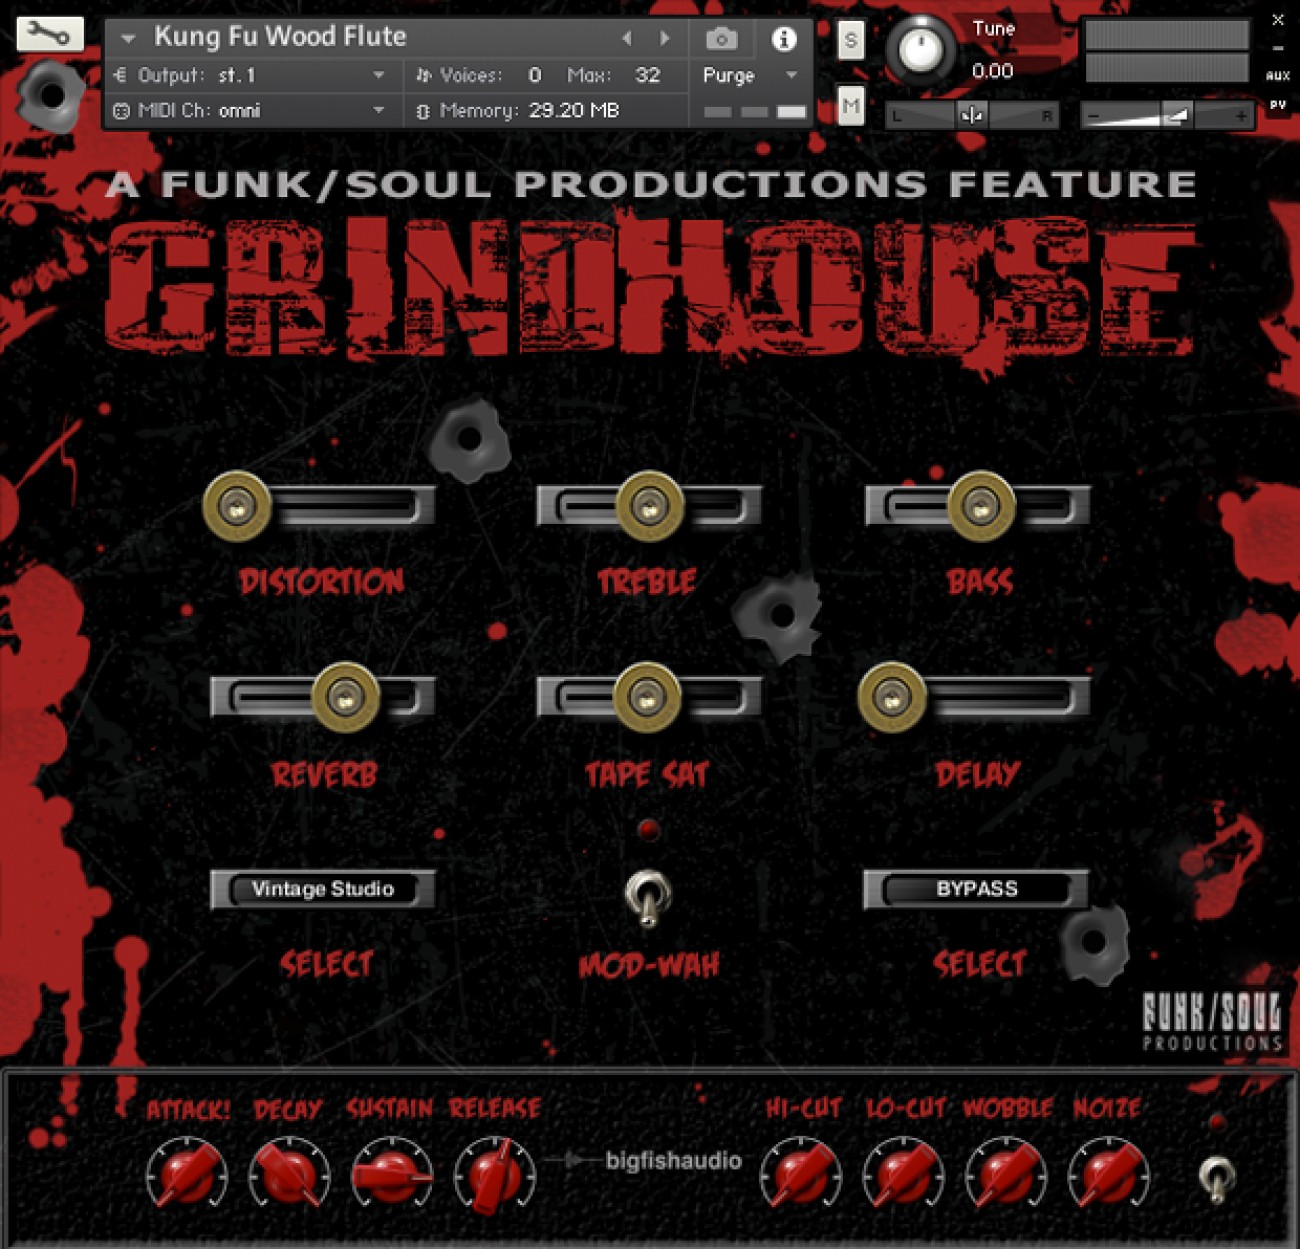Expand the Purge dropdown menu
The height and width of the screenshot is (1249, 1300).
750,75
